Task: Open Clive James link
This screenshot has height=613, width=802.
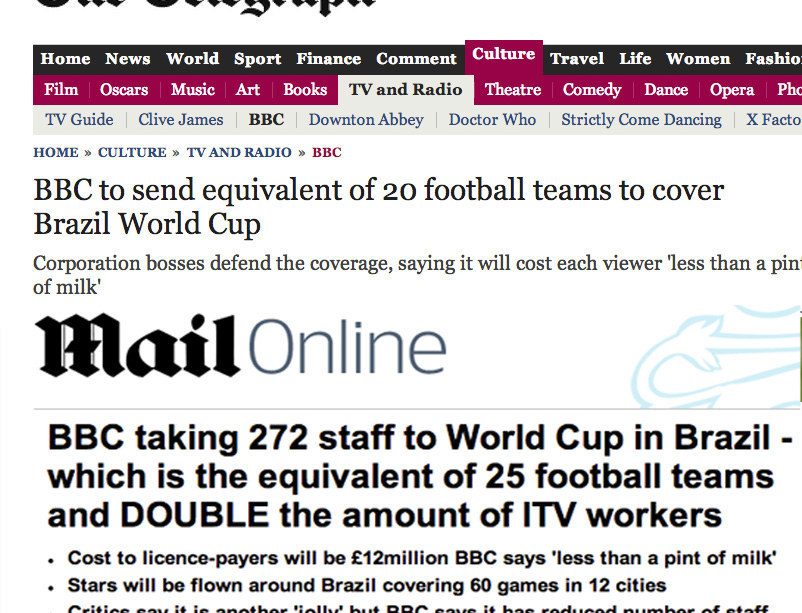Action: (181, 120)
